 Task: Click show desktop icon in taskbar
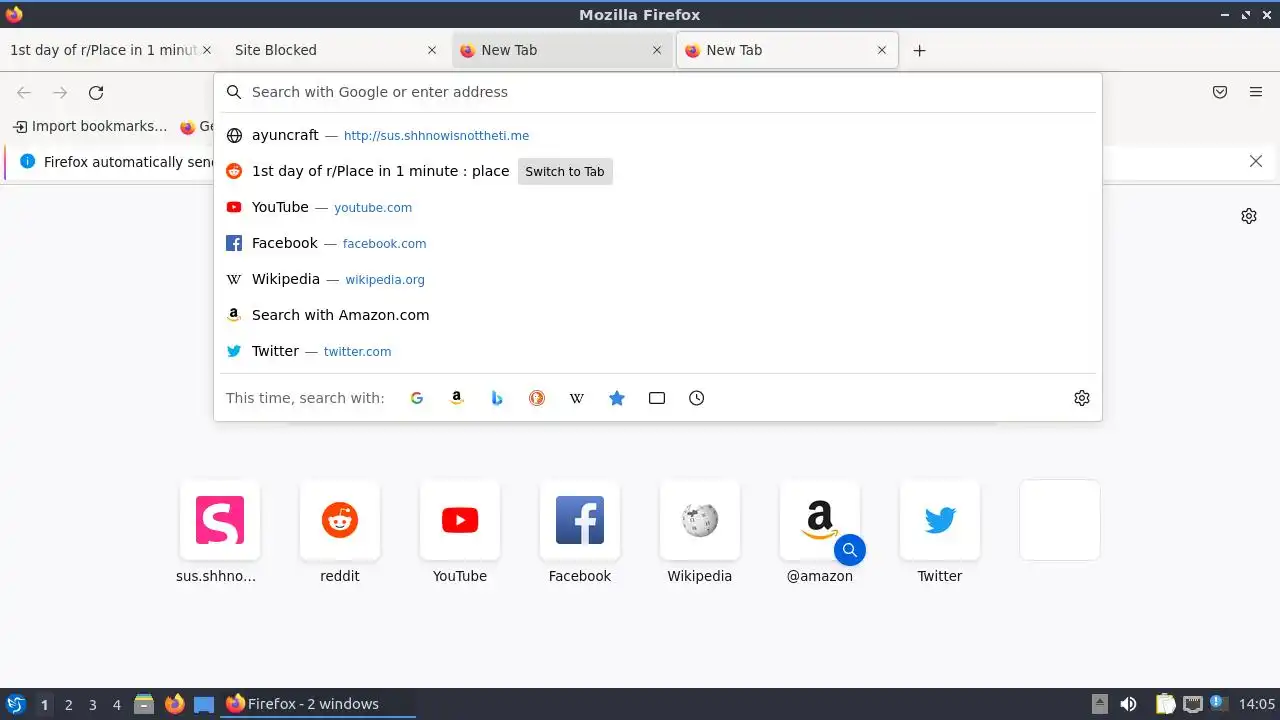[x=204, y=704]
